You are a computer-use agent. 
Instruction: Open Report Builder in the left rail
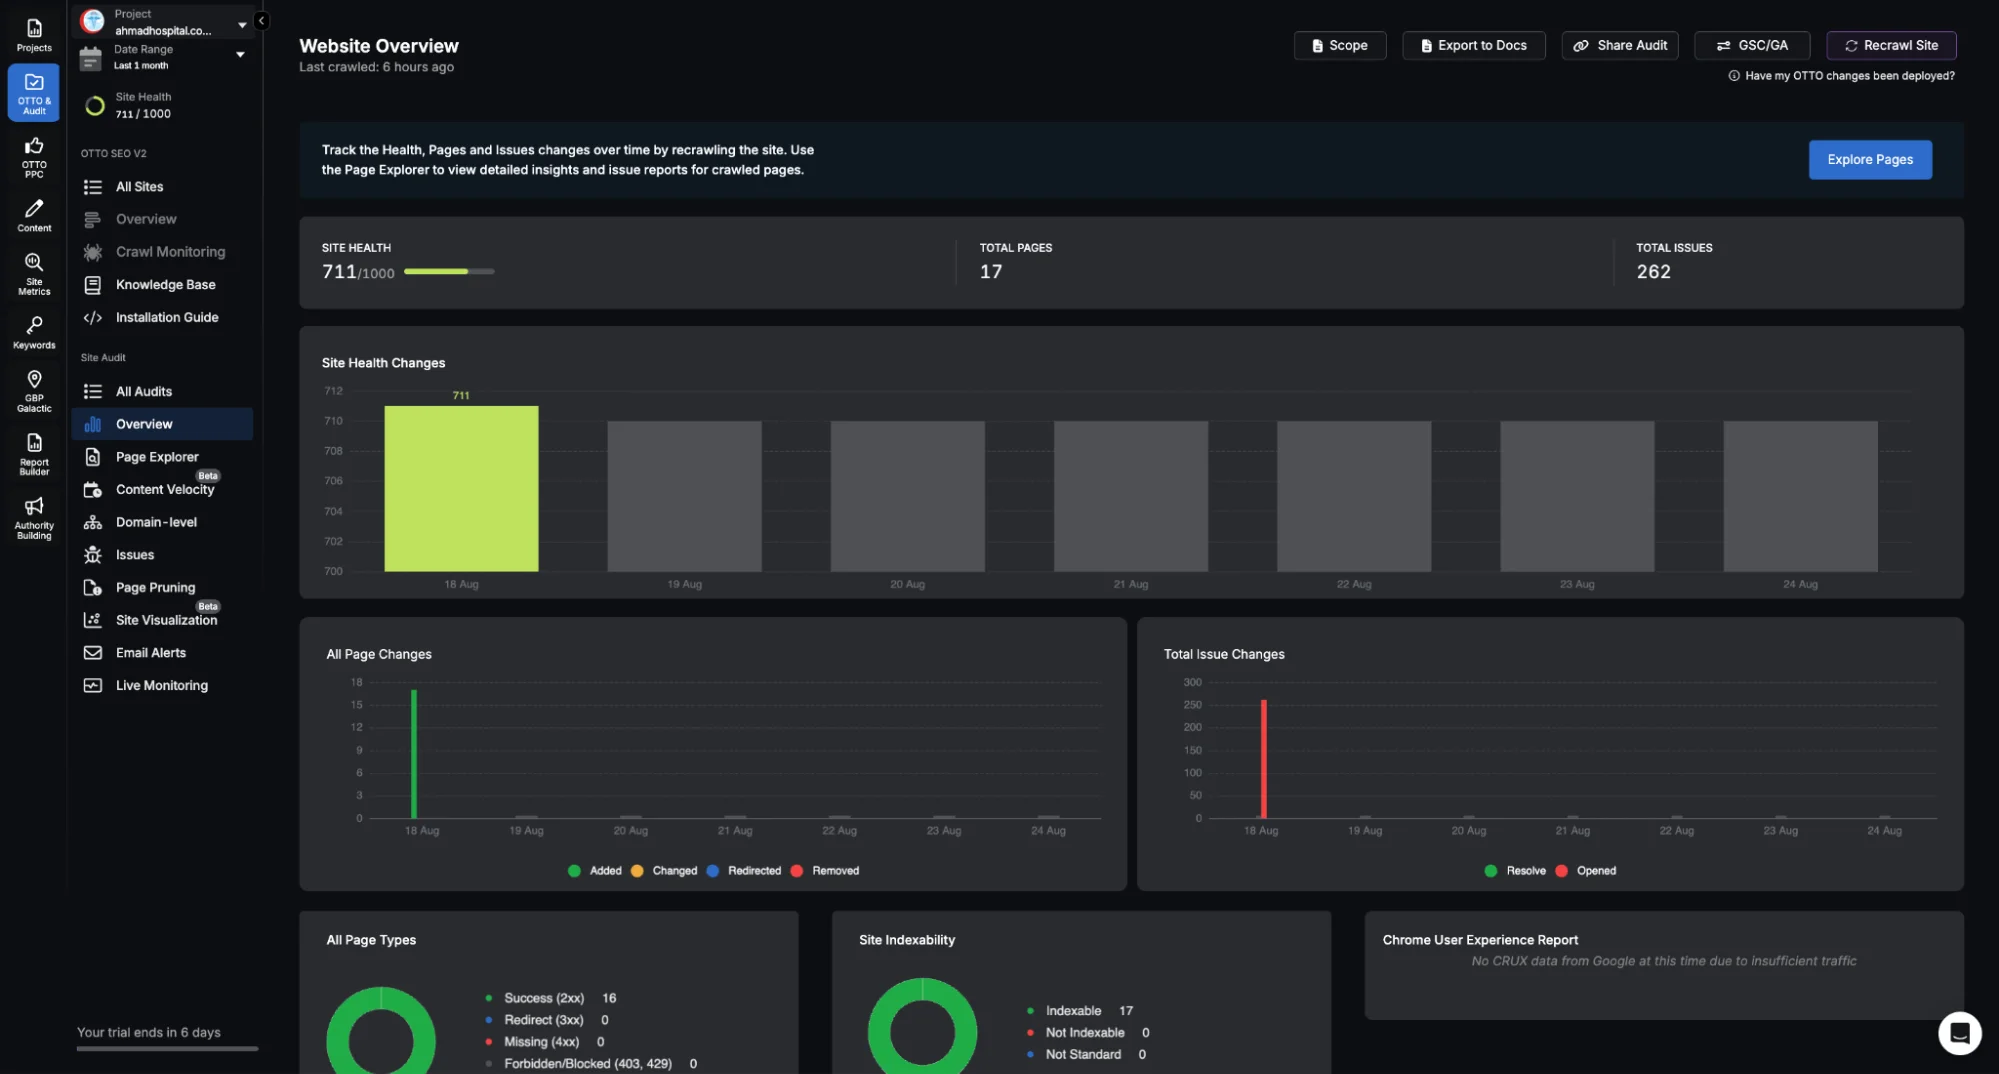[34, 453]
